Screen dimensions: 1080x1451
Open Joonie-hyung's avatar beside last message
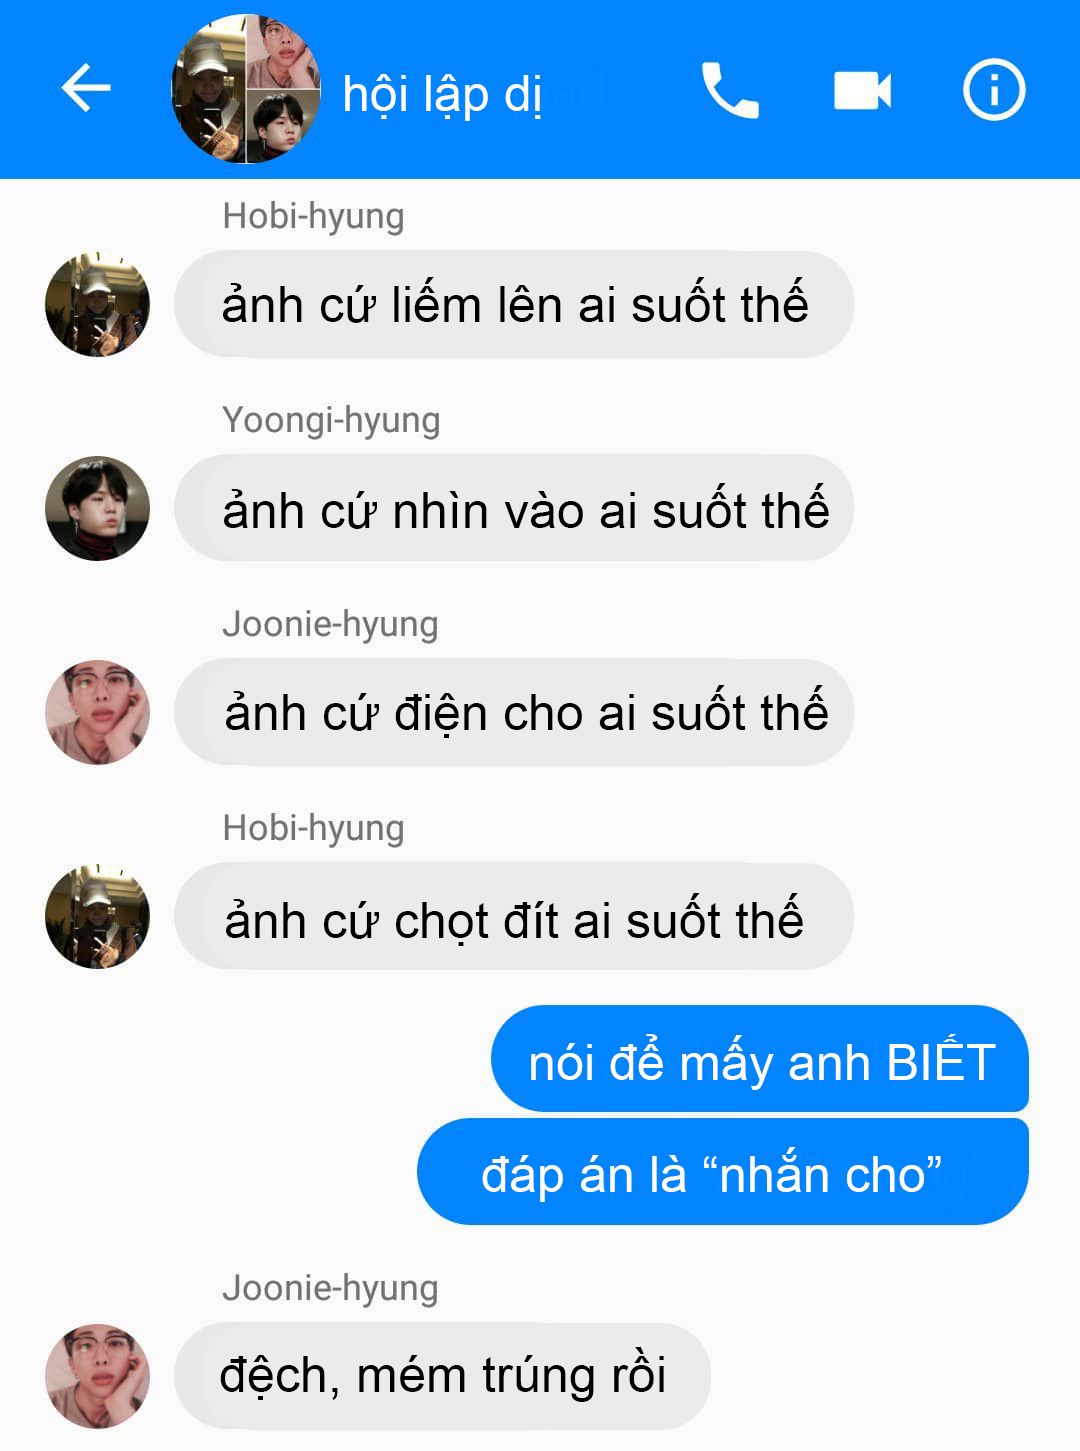tap(97, 1376)
